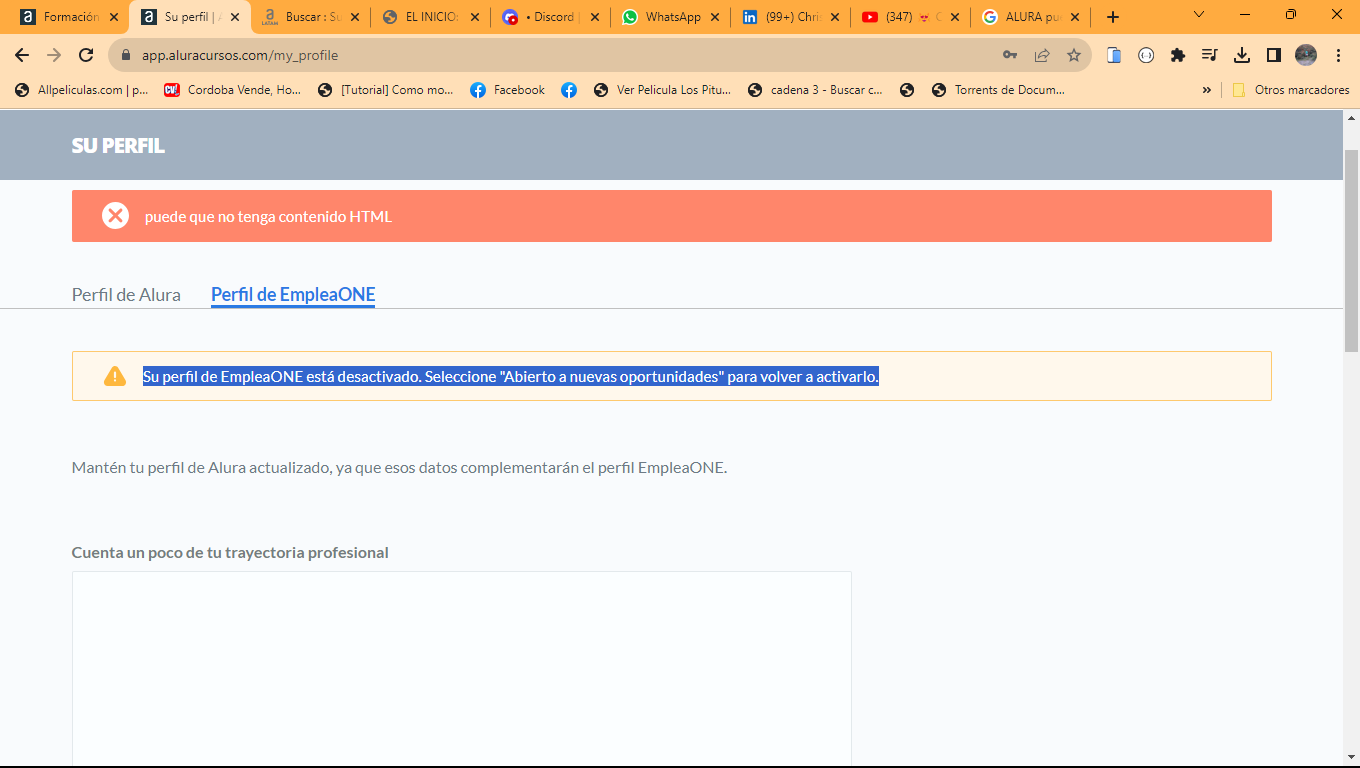Close the YouTube browser tab
This screenshot has width=1360, height=768.
(x=955, y=17)
